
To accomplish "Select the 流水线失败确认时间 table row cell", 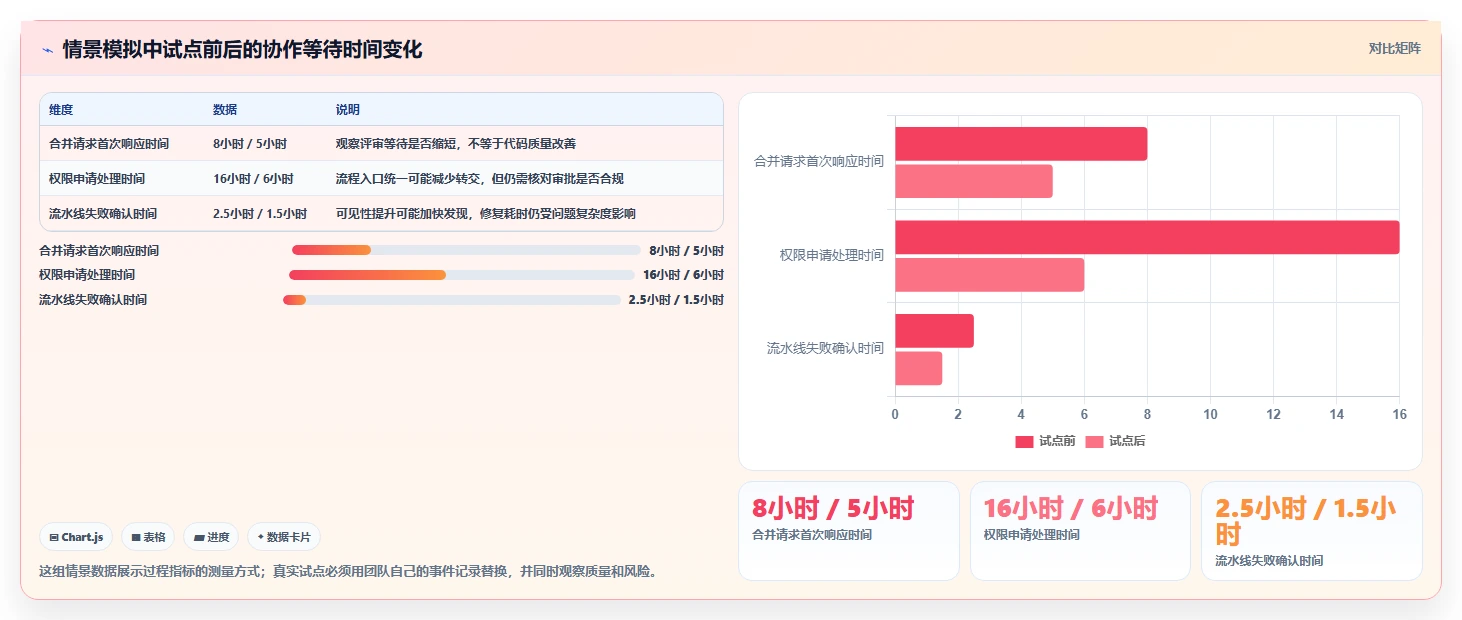I will click(x=103, y=214).
